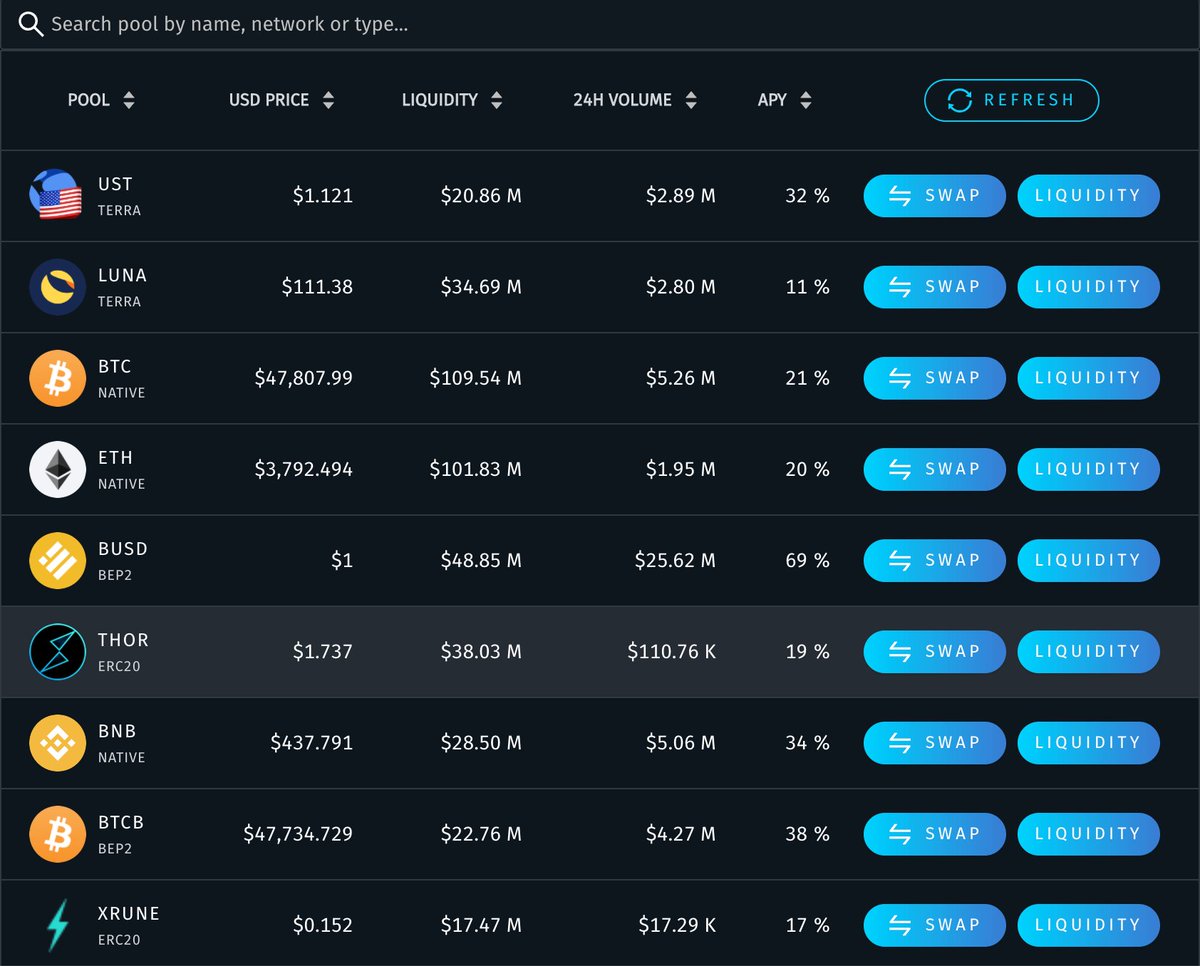Click the $111.38 LUNA price

coord(317,287)
